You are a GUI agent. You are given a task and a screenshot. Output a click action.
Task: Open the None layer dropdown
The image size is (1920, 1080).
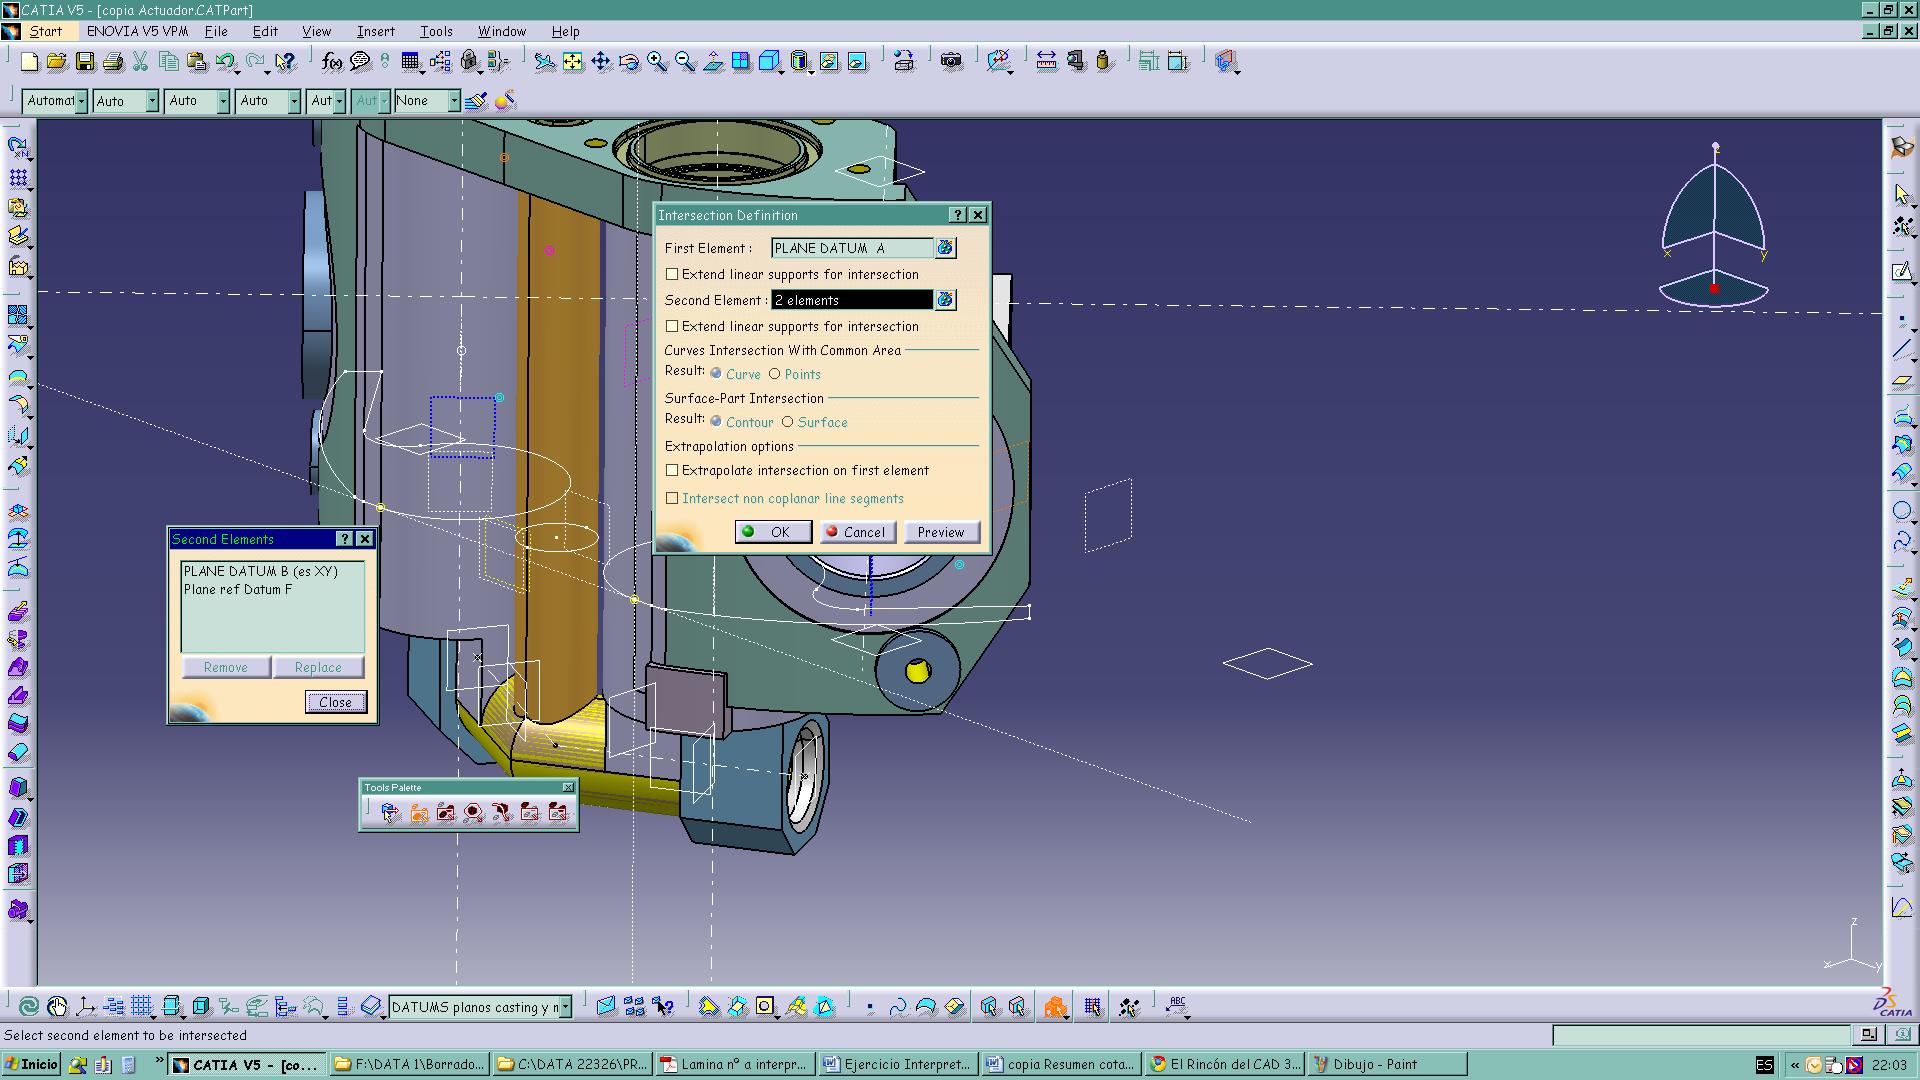pyautogui.click(x=454, y=101)
